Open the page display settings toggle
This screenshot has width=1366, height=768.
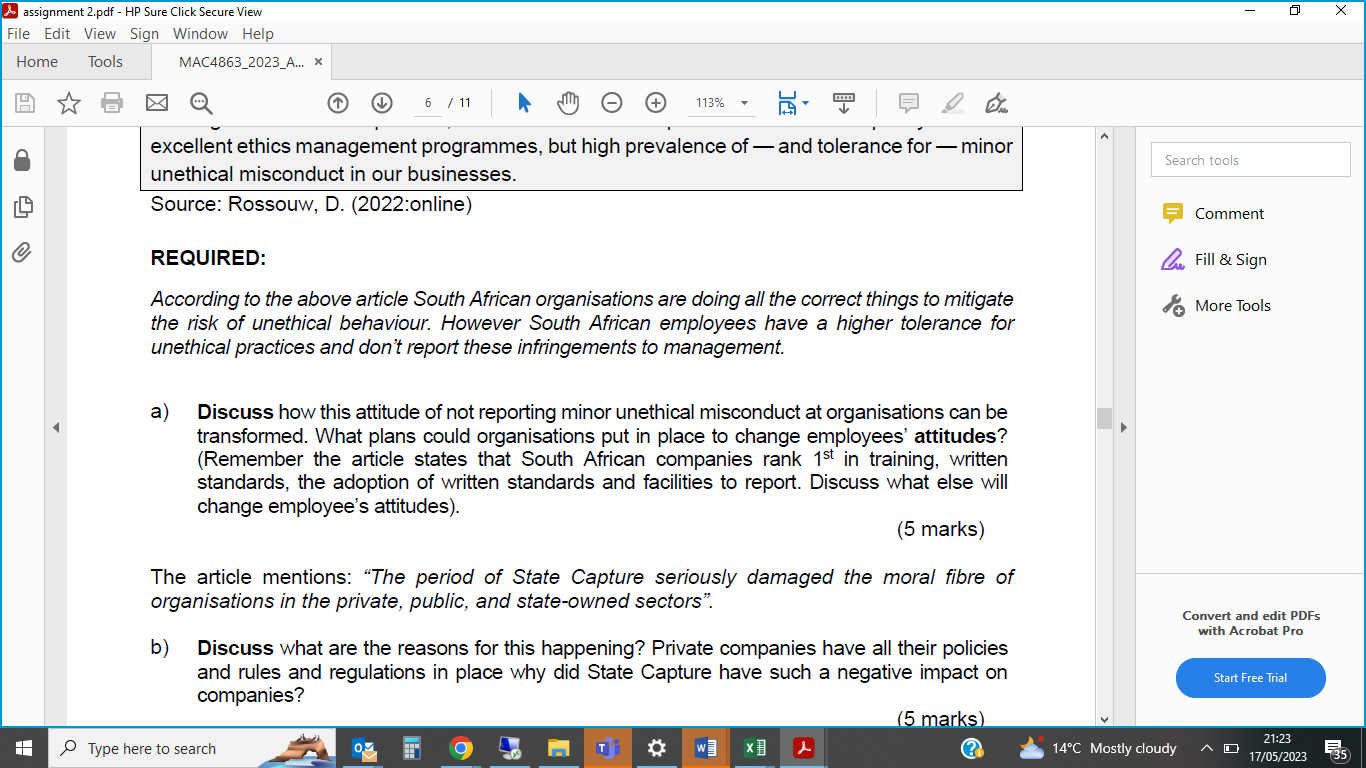[x=787, y=102]
